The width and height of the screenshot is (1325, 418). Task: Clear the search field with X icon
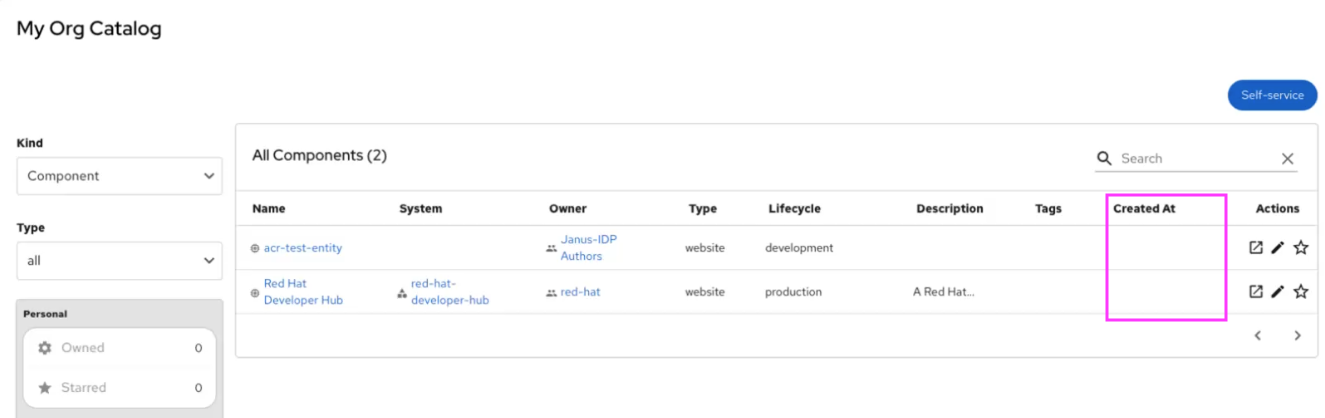[1287, 159]
